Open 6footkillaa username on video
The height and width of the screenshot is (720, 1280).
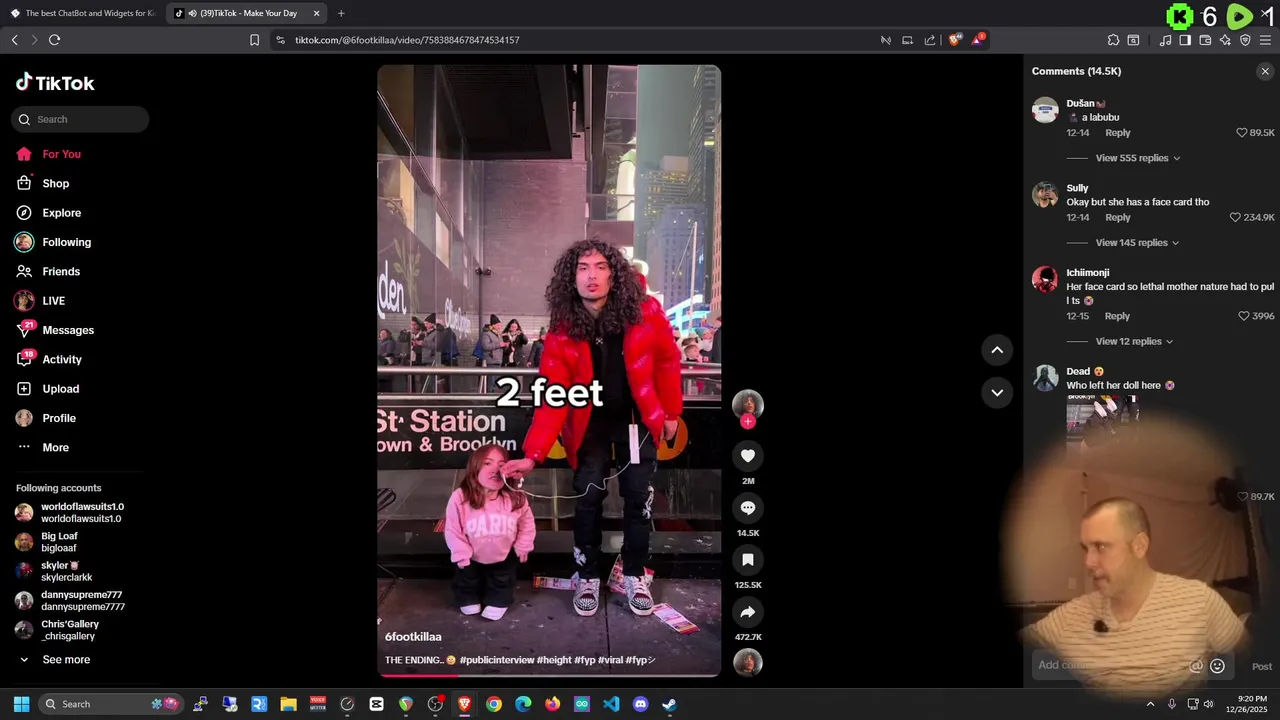tap(413, 637)
